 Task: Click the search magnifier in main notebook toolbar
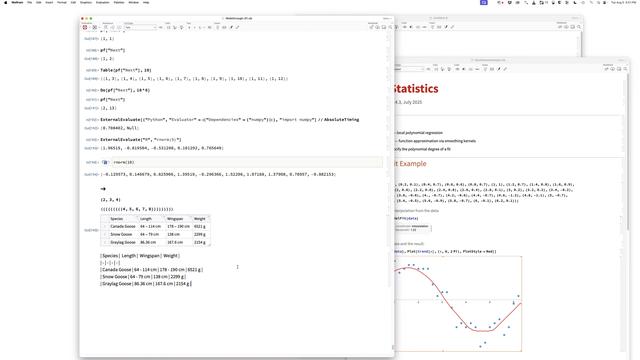click(390, 27)
